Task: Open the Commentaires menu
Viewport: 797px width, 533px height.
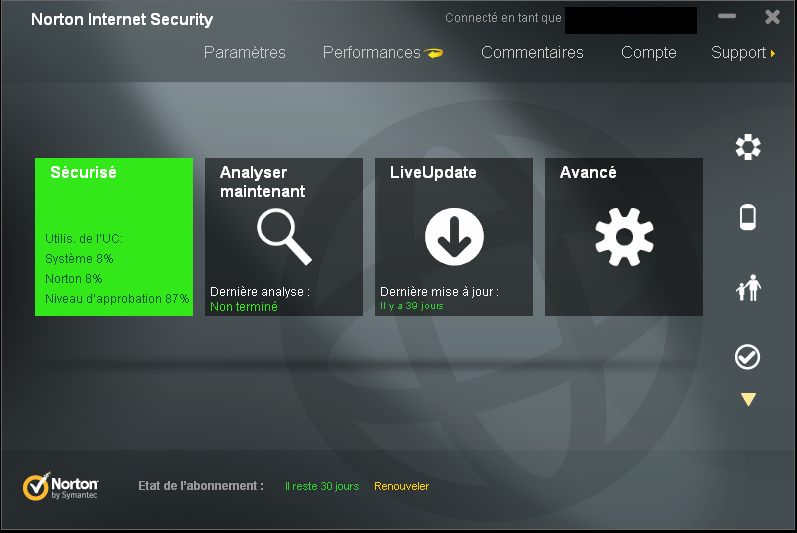Action: pyautogui.click(x=532, y=52)
